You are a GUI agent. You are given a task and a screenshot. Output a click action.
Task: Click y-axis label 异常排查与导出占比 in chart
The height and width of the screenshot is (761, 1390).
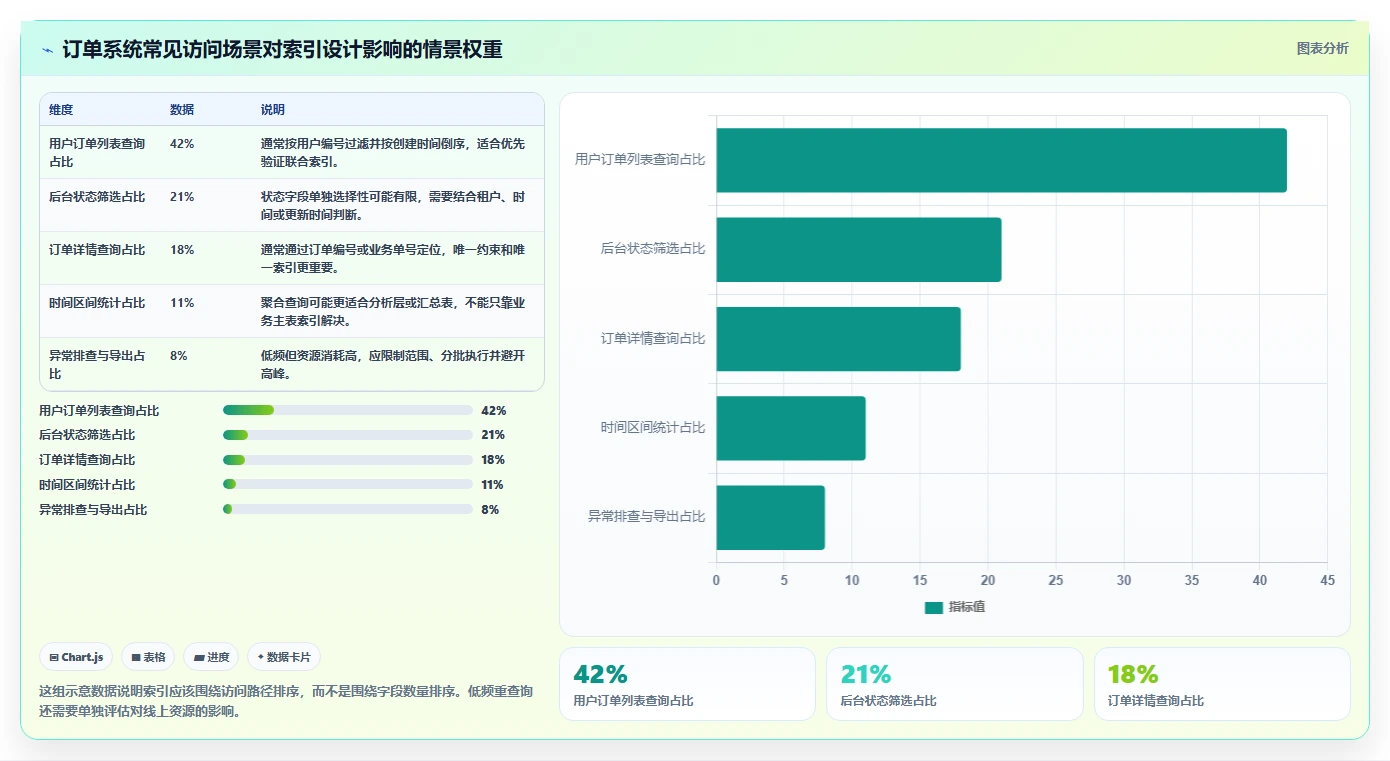647,517
